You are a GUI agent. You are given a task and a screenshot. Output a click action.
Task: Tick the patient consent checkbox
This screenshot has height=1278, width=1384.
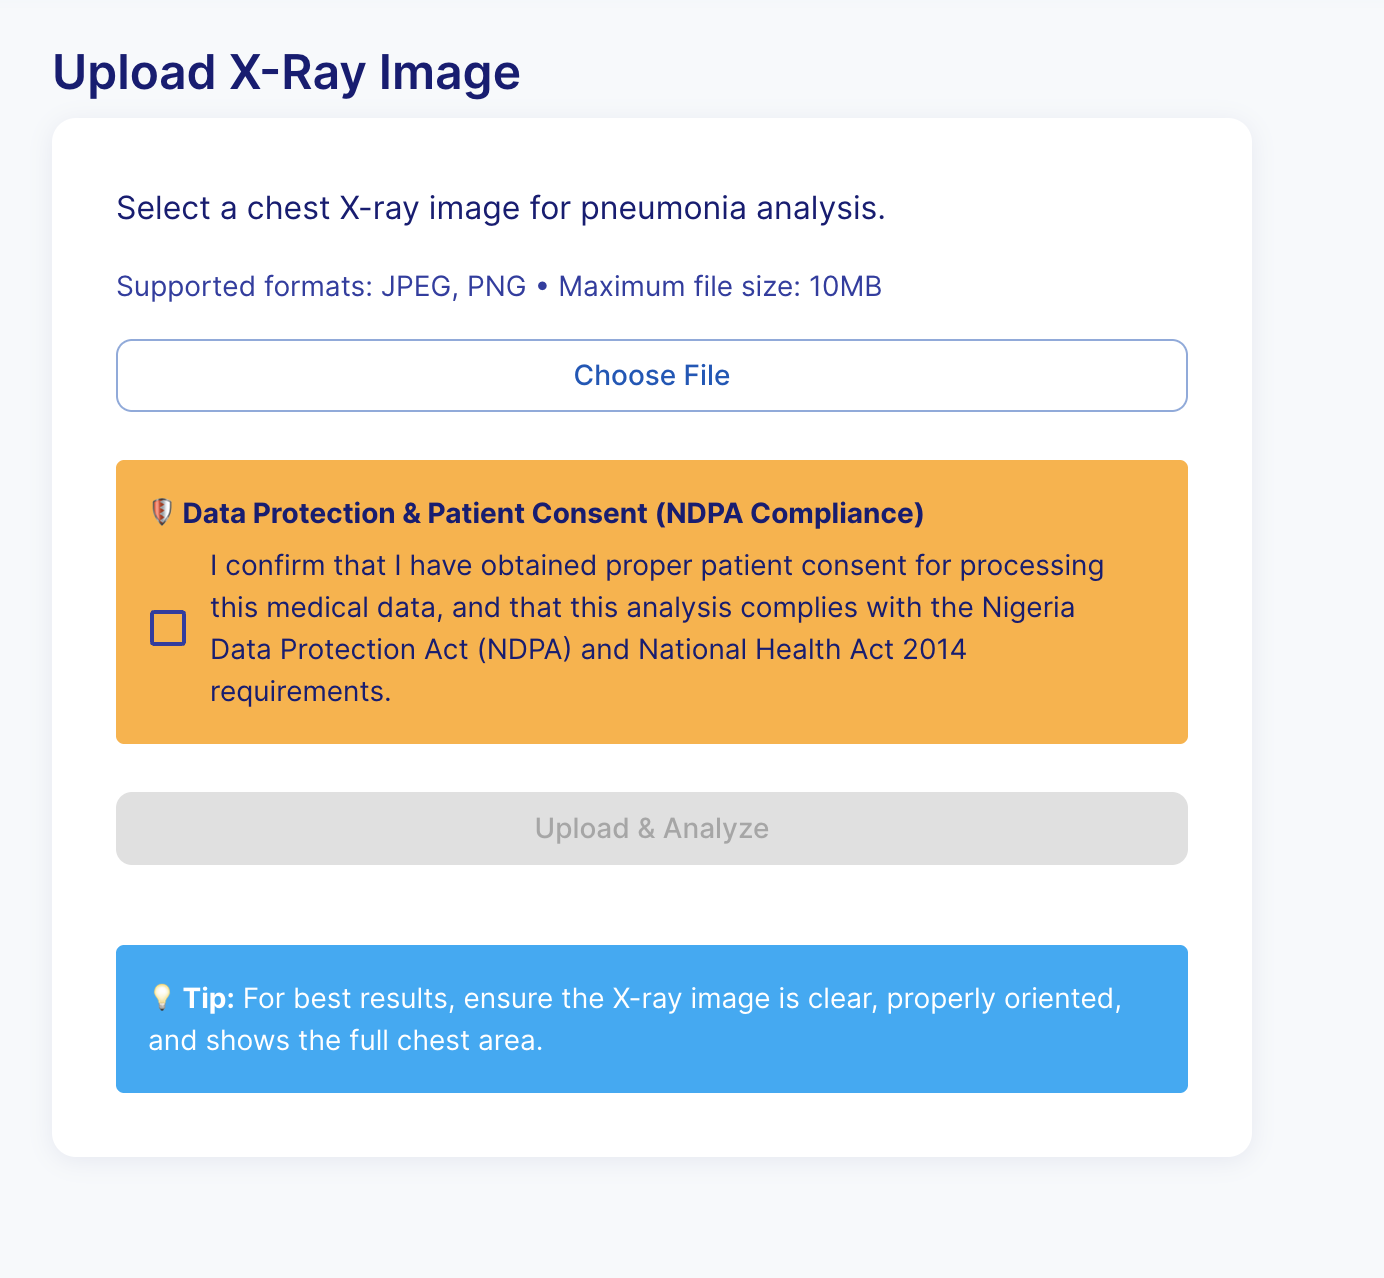point(168,628)
